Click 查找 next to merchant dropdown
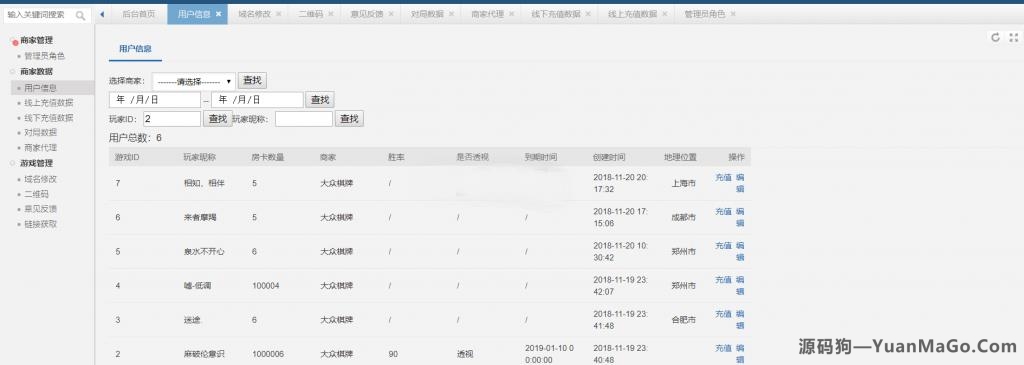This screenshot has height=365, width=1024. click(x=252, y=81)
